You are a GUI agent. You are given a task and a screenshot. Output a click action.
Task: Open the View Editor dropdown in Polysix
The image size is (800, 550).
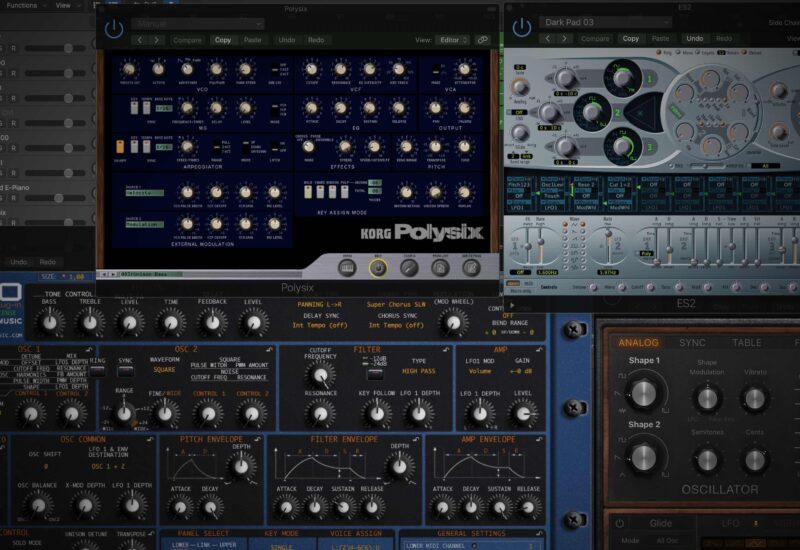pos(452,40)
